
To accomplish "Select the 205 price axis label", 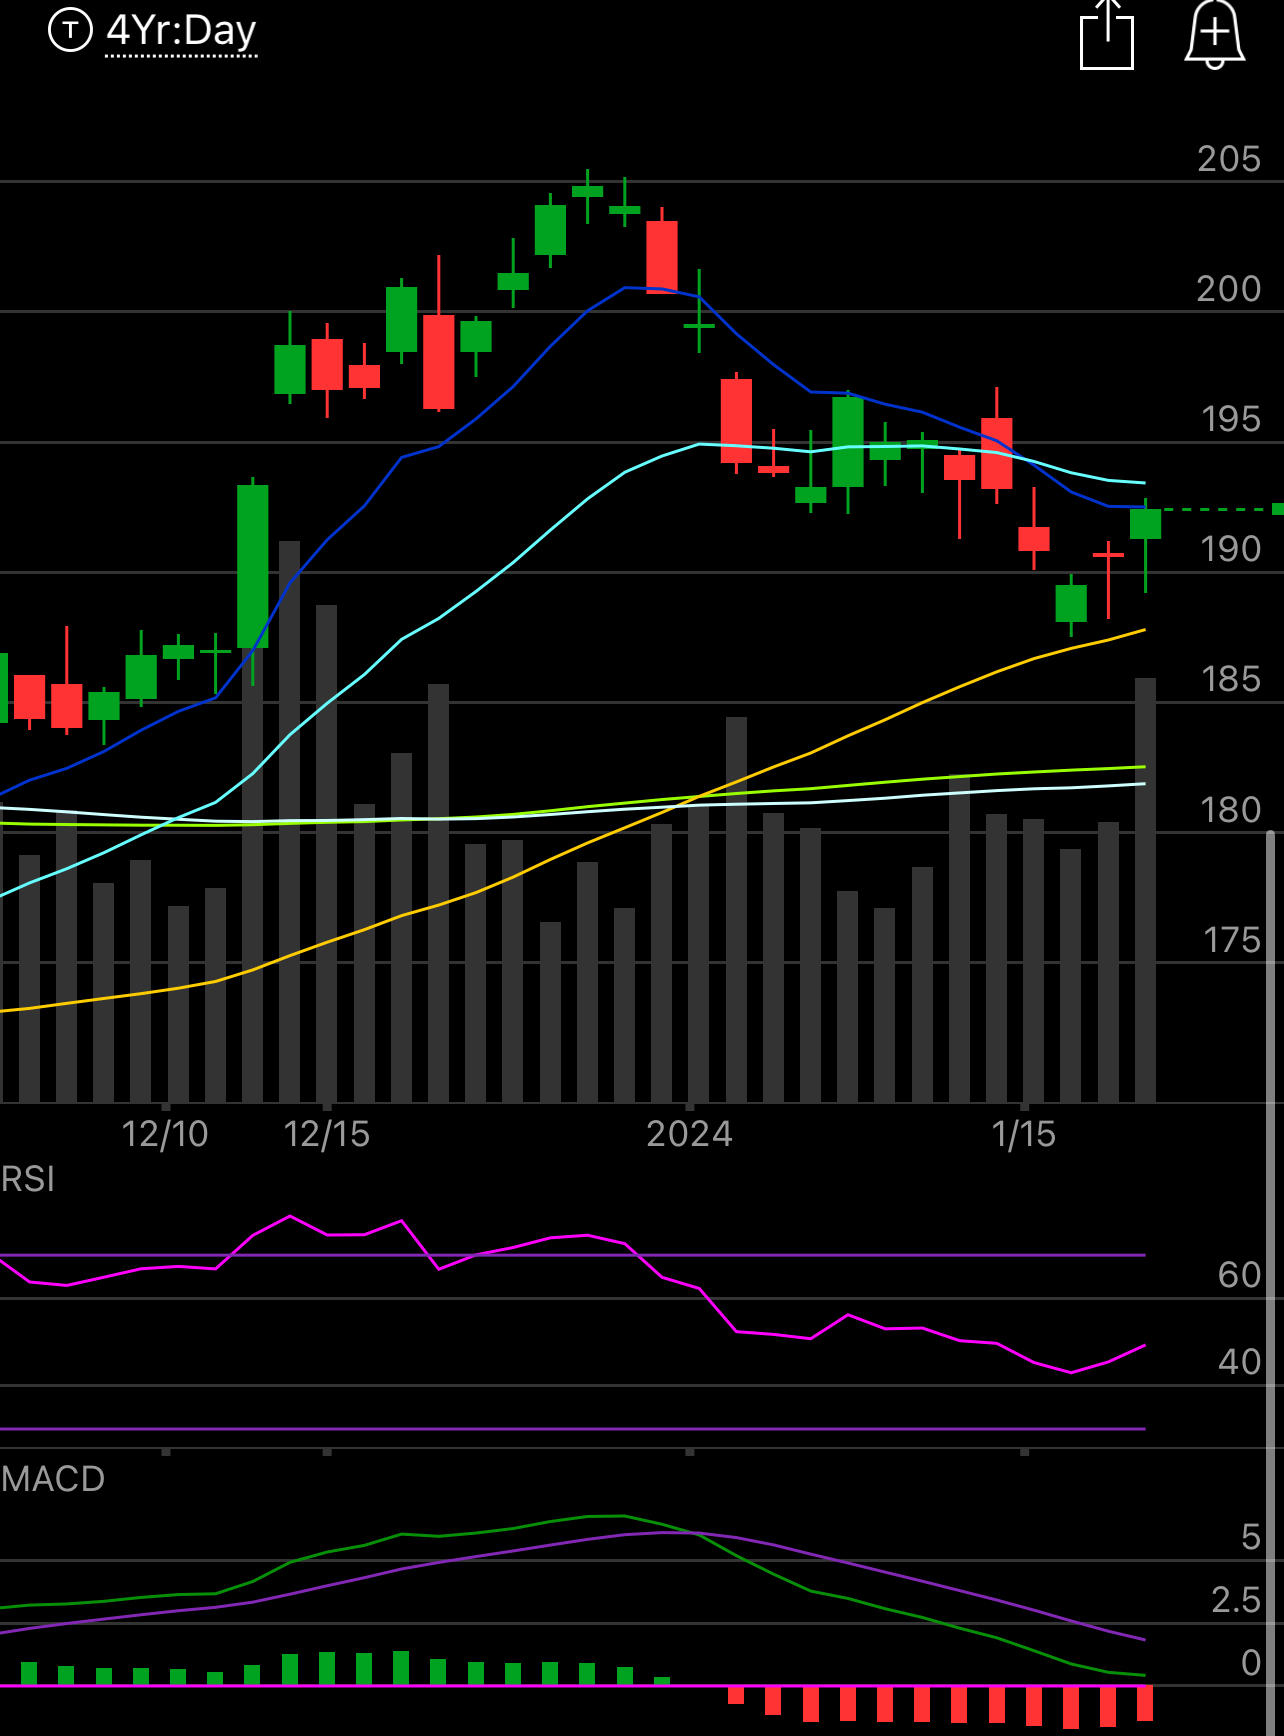I will click(x=1229, y=159).
